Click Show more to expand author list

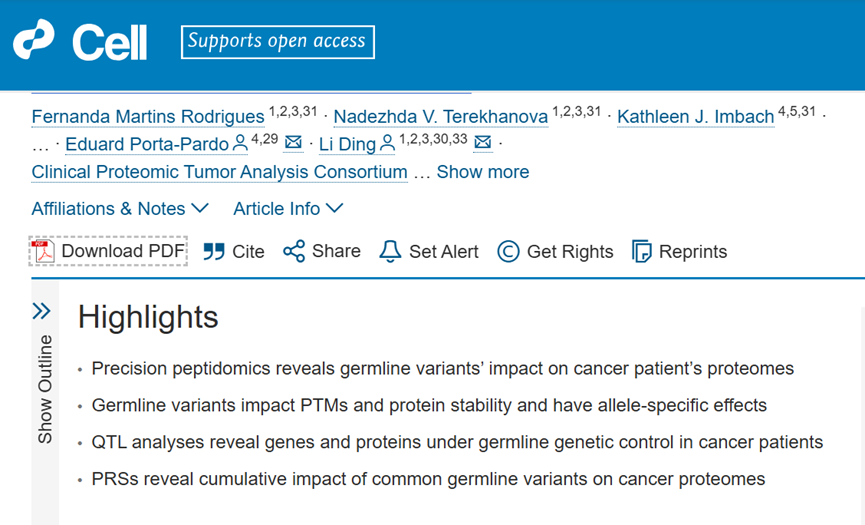pyautogui.click(x=483, y=172)
